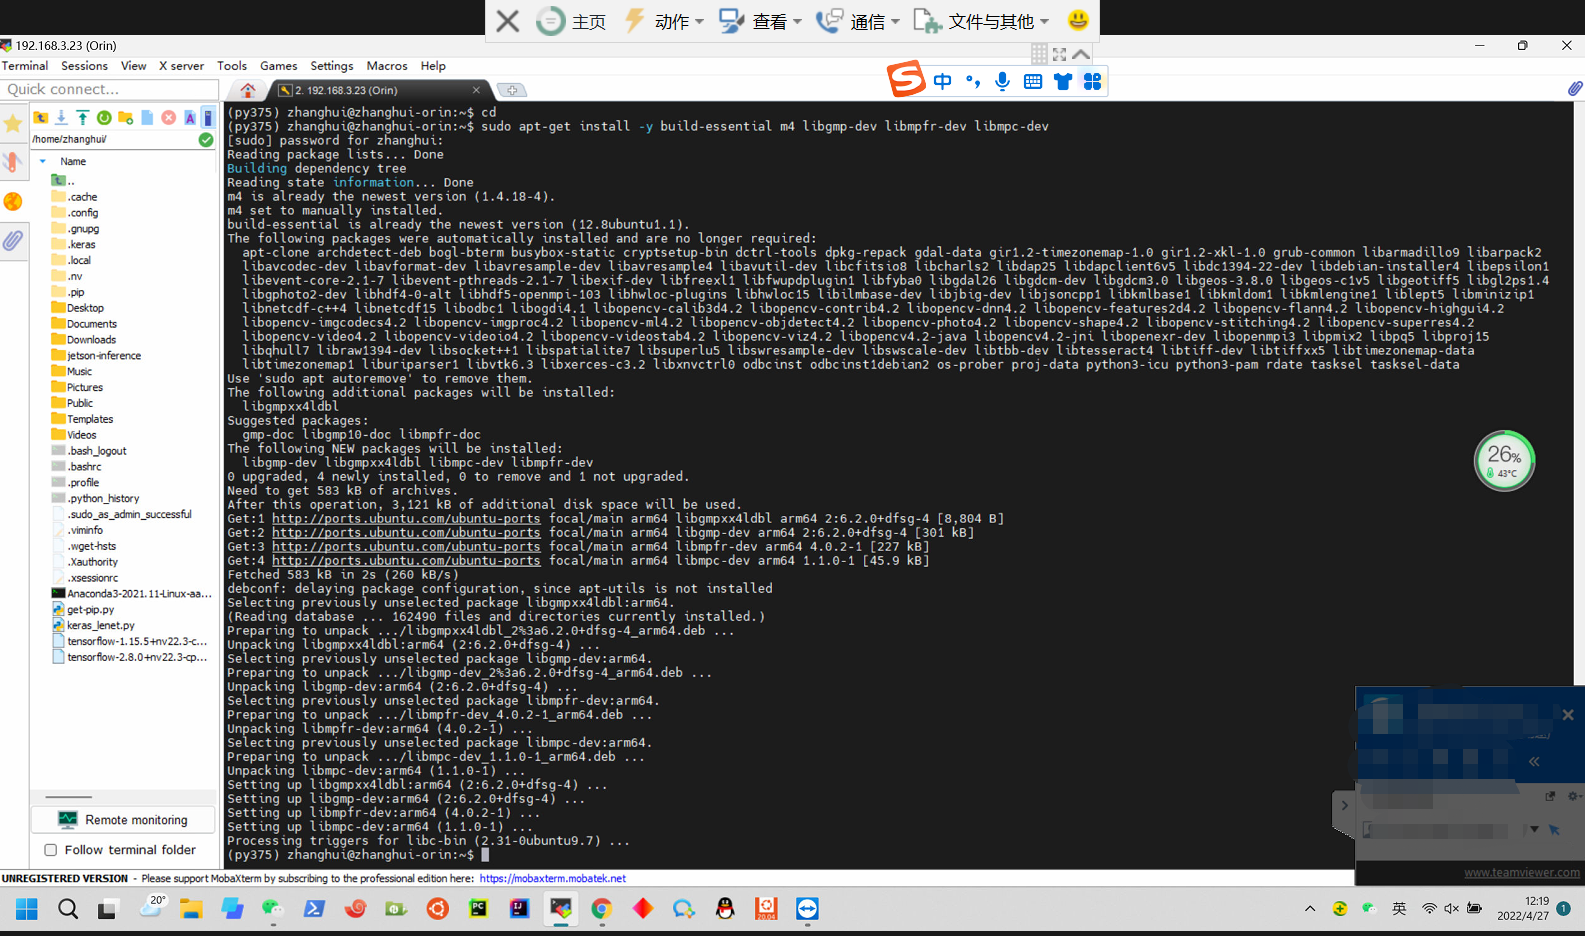Image resolution: width=1585 pixels, height=936 pixels.
Task: Toggle Sogou Chinese/English mode button
Action: pyautogui.click(x=943, y=82)
